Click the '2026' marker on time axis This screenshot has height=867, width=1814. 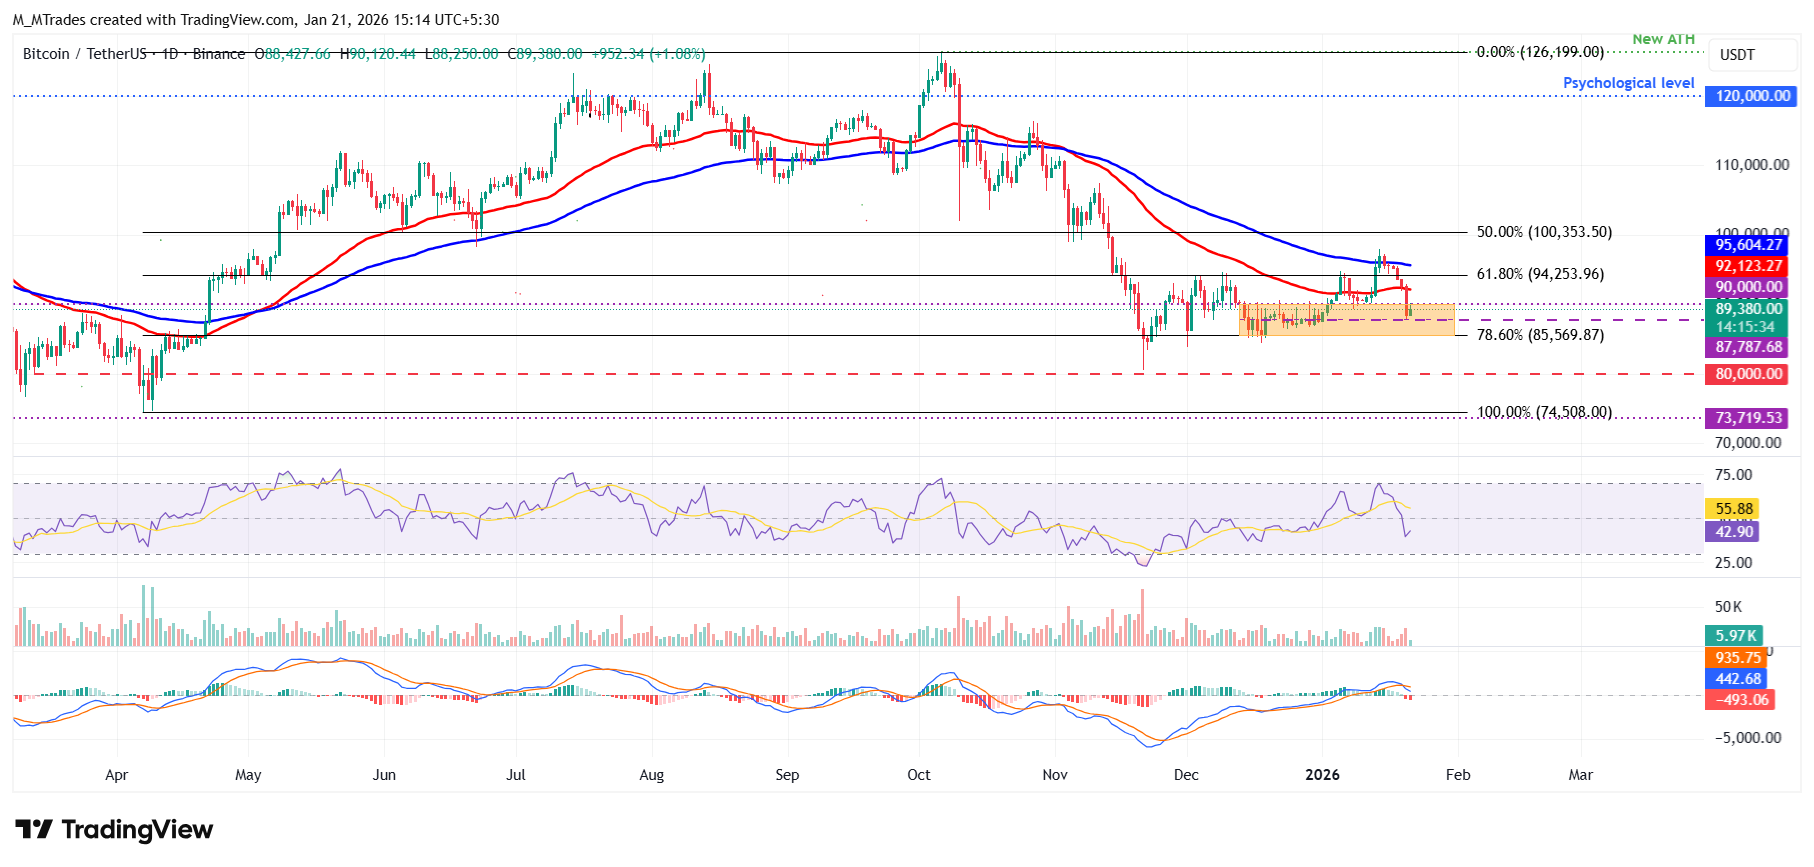click(1322, 775)
